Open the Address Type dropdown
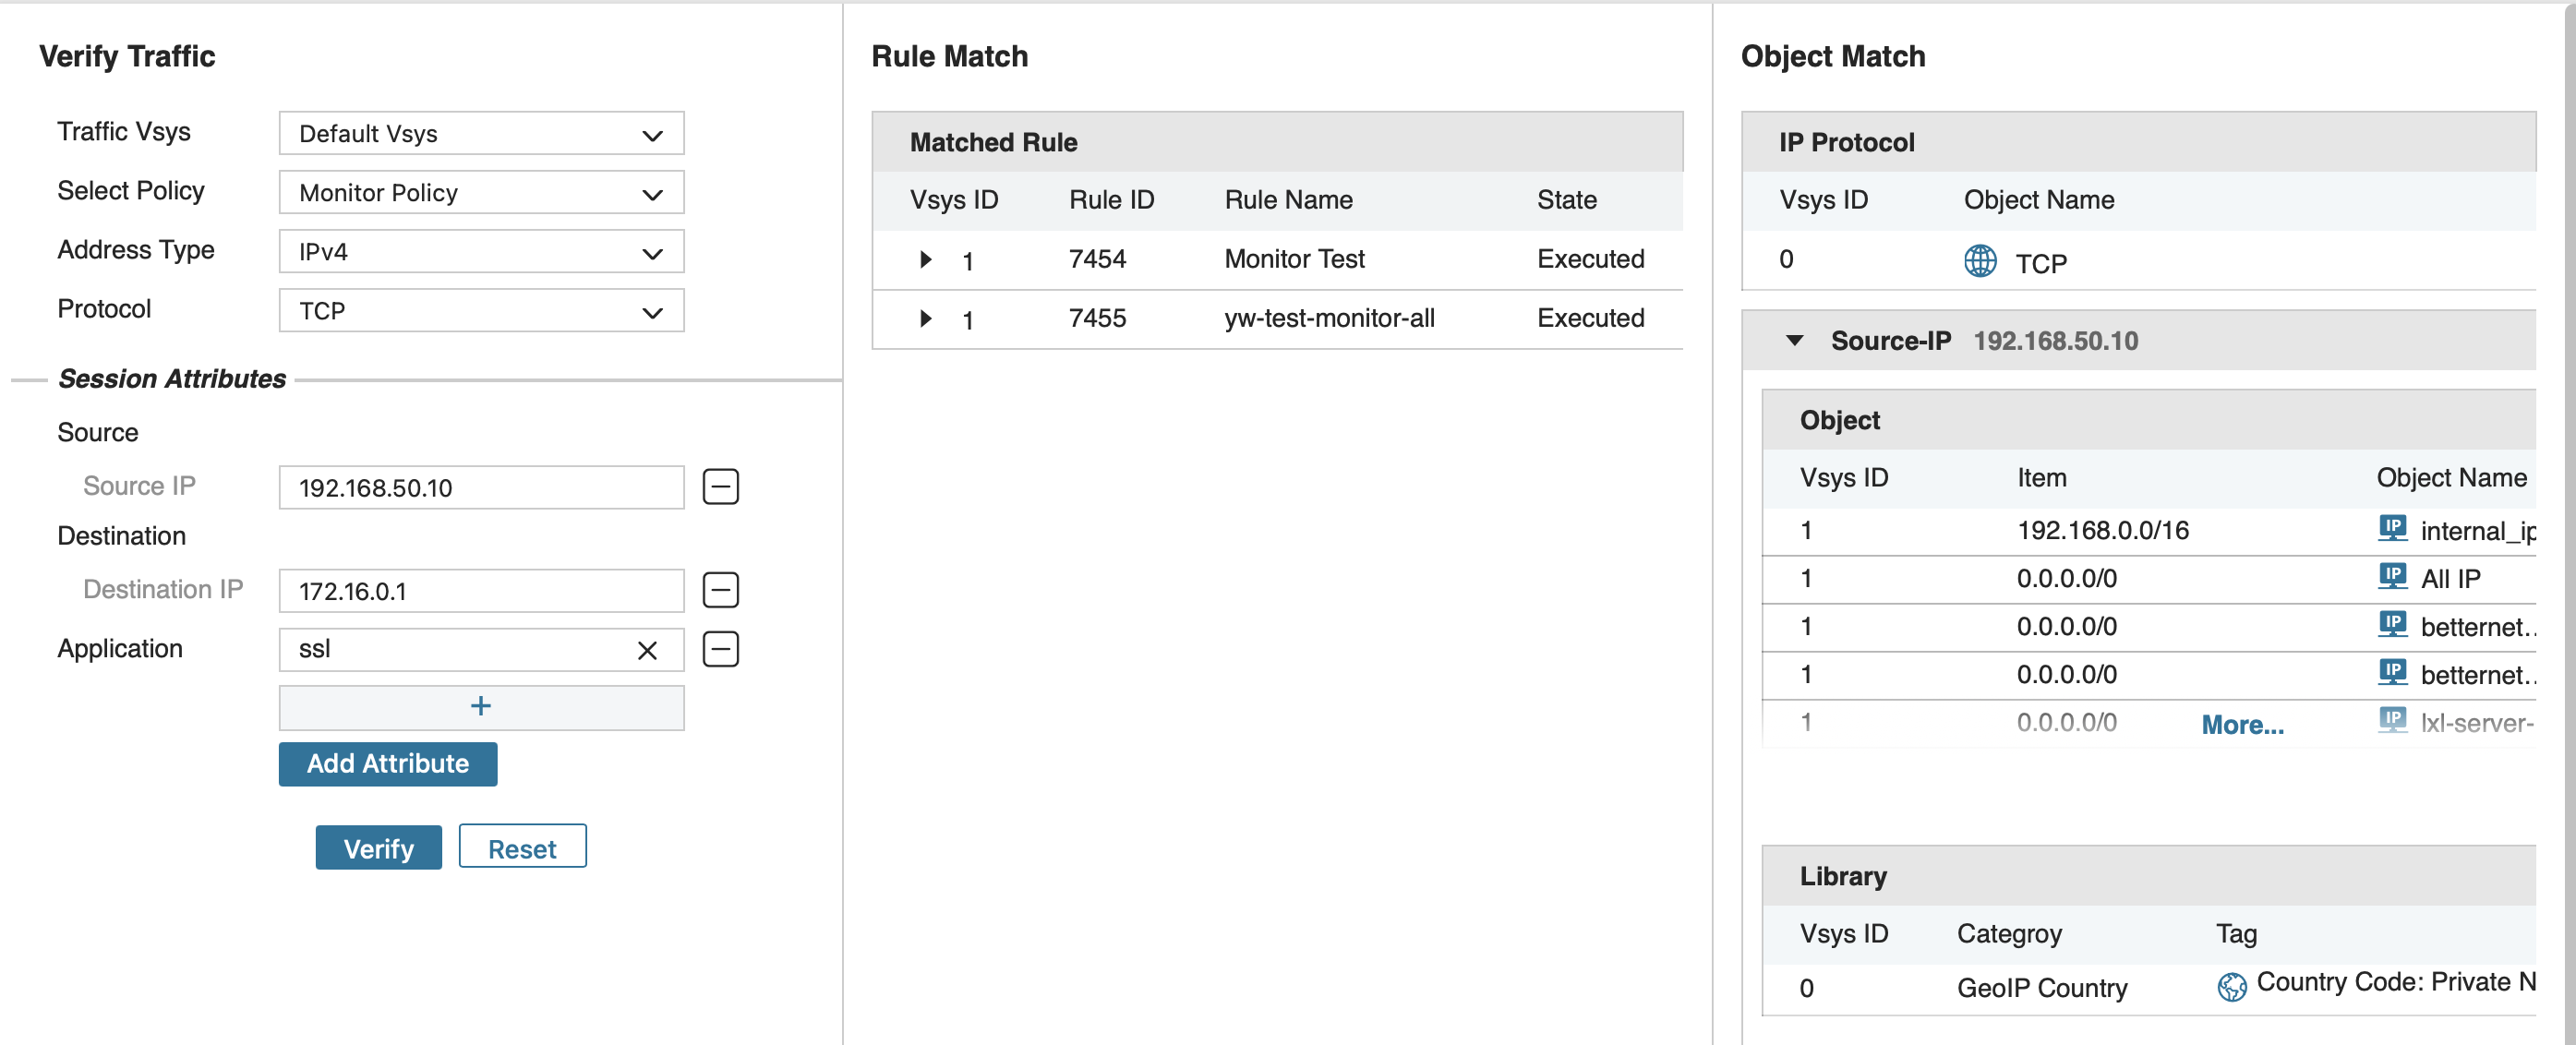2576x1045 pixels. [481, 252]
